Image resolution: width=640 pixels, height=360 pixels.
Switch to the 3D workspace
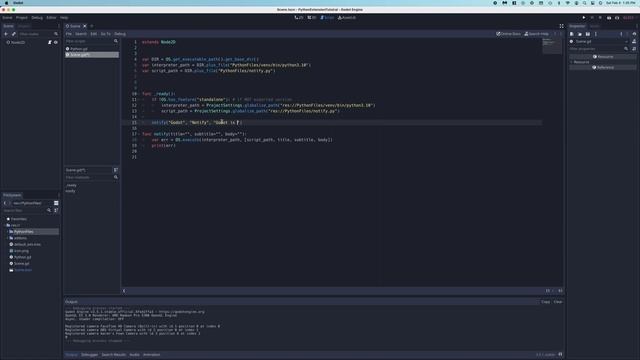click(x=312, y=18)
